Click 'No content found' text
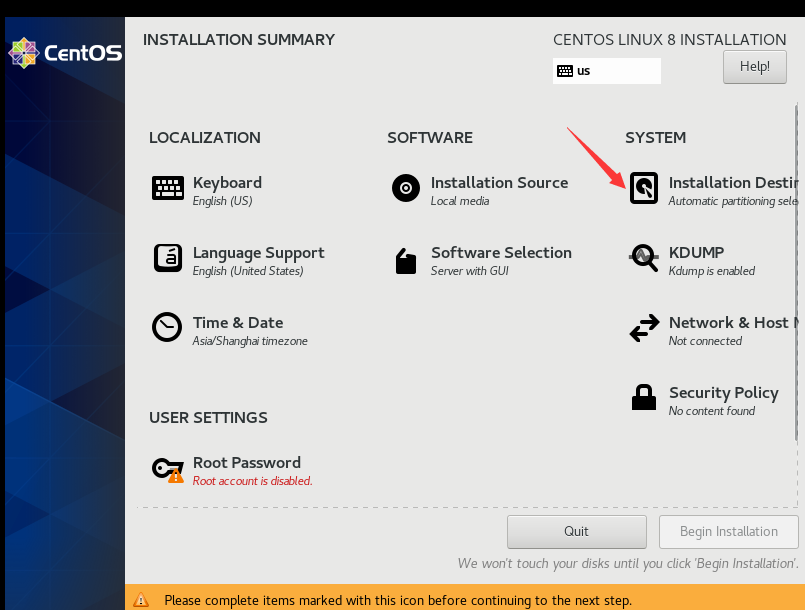The image size is (805, 610). [x=712, y=411]
